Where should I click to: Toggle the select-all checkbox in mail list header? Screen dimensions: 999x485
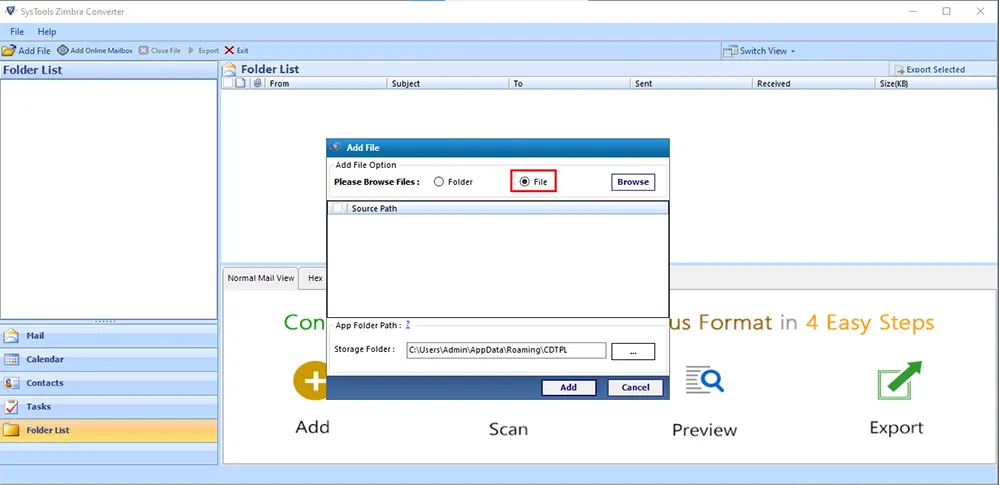(228, 83)
